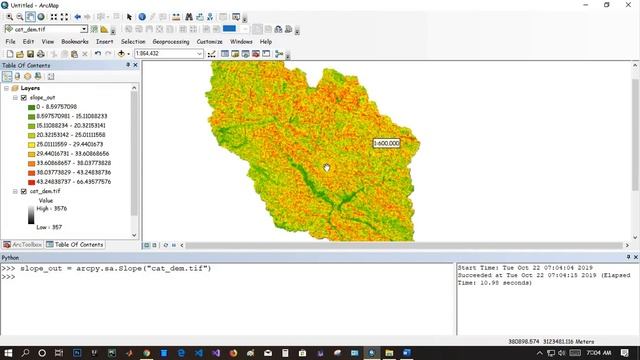Open the Find binoculars tool

pyautogui.click(x=189, y=17)
